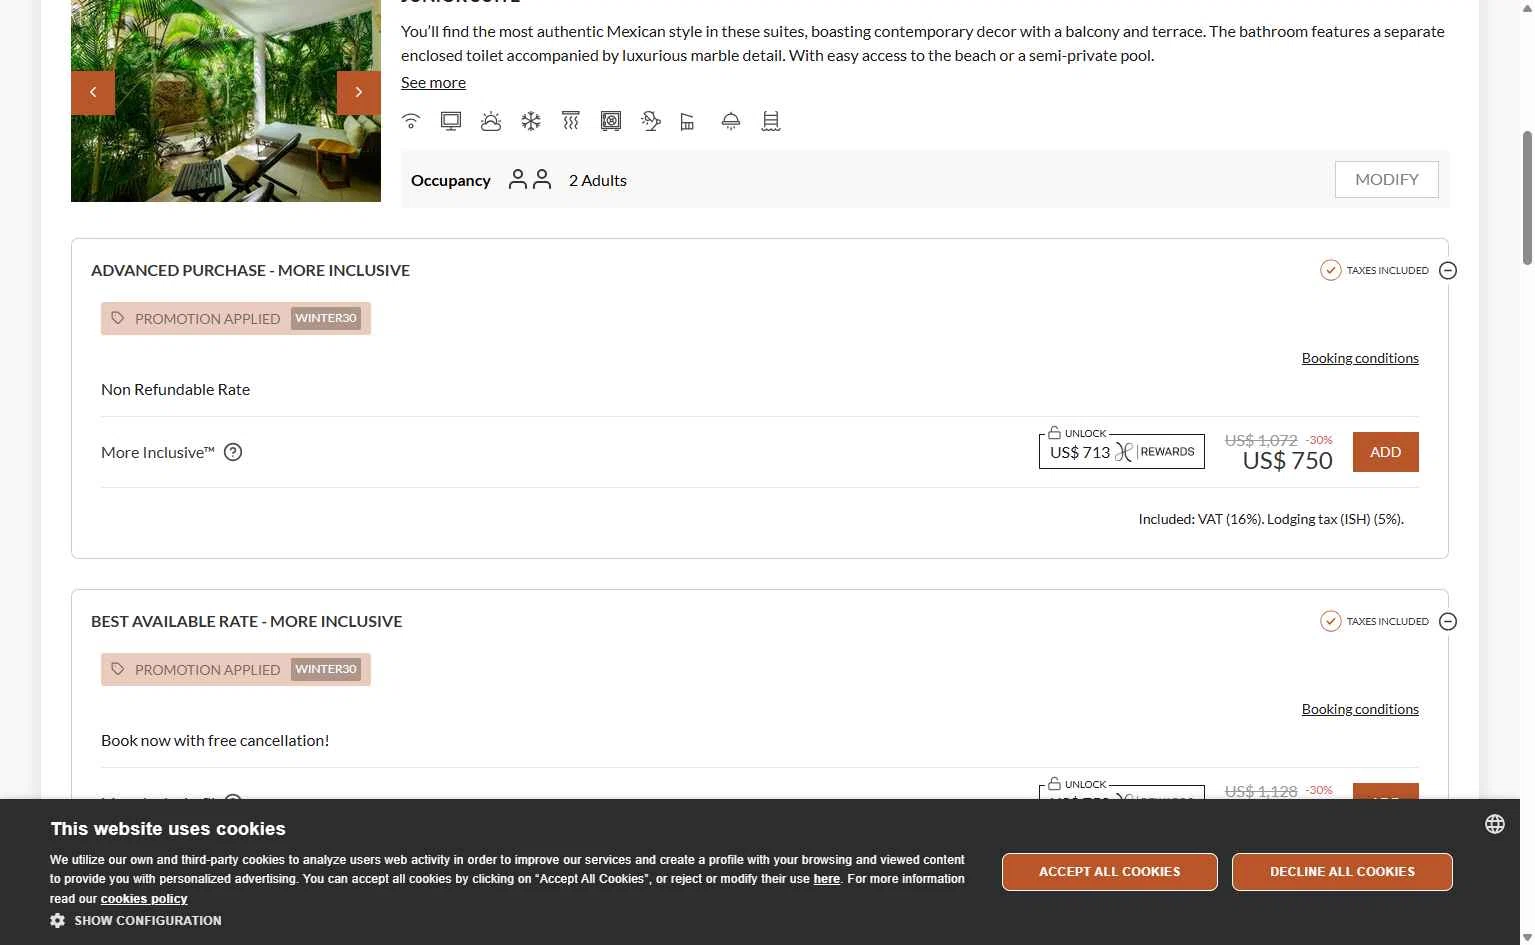Click the VAT and lodging tax note
The width and height of the screenshot is (1535, 945).
pyautogui.click(x=1271, y=519)
